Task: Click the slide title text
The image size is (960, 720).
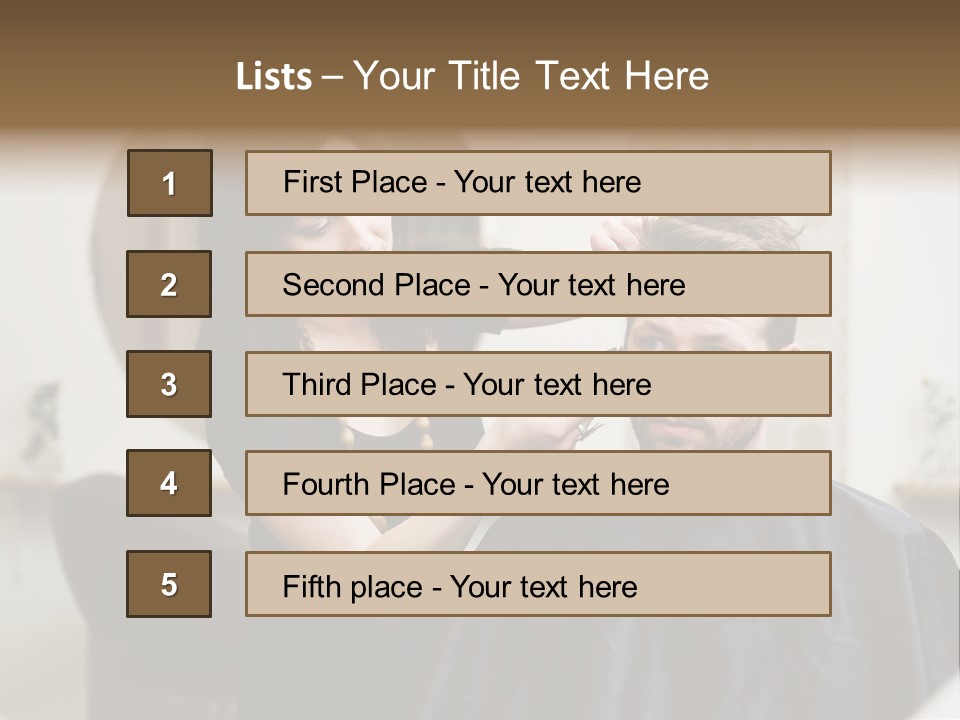Action: 472,76
